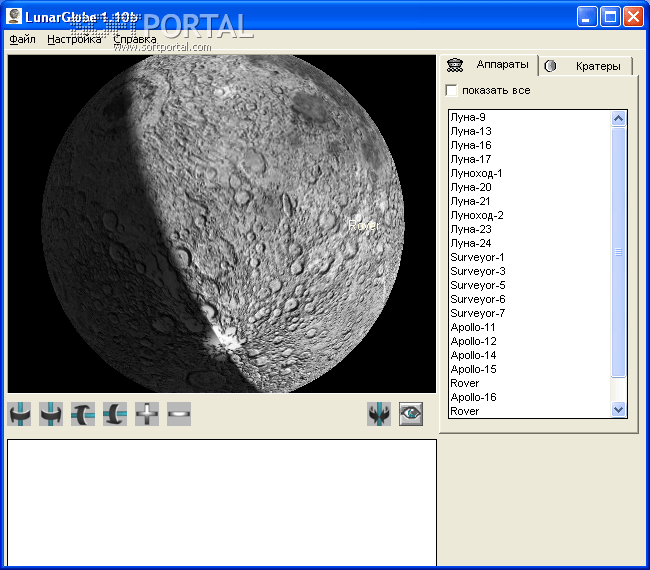Toggle the eye visibility button
The image size is (650, 570).
point(411,414)
